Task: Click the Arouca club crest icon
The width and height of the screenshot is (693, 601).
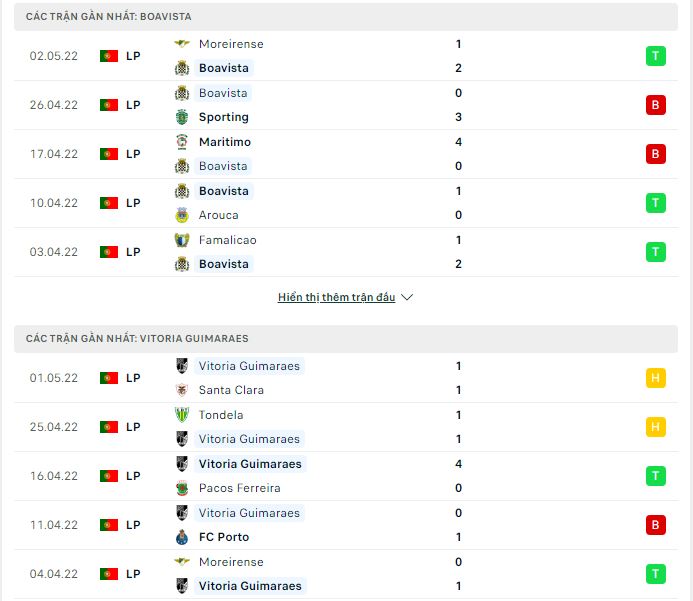Action: (x=182, y=215)
